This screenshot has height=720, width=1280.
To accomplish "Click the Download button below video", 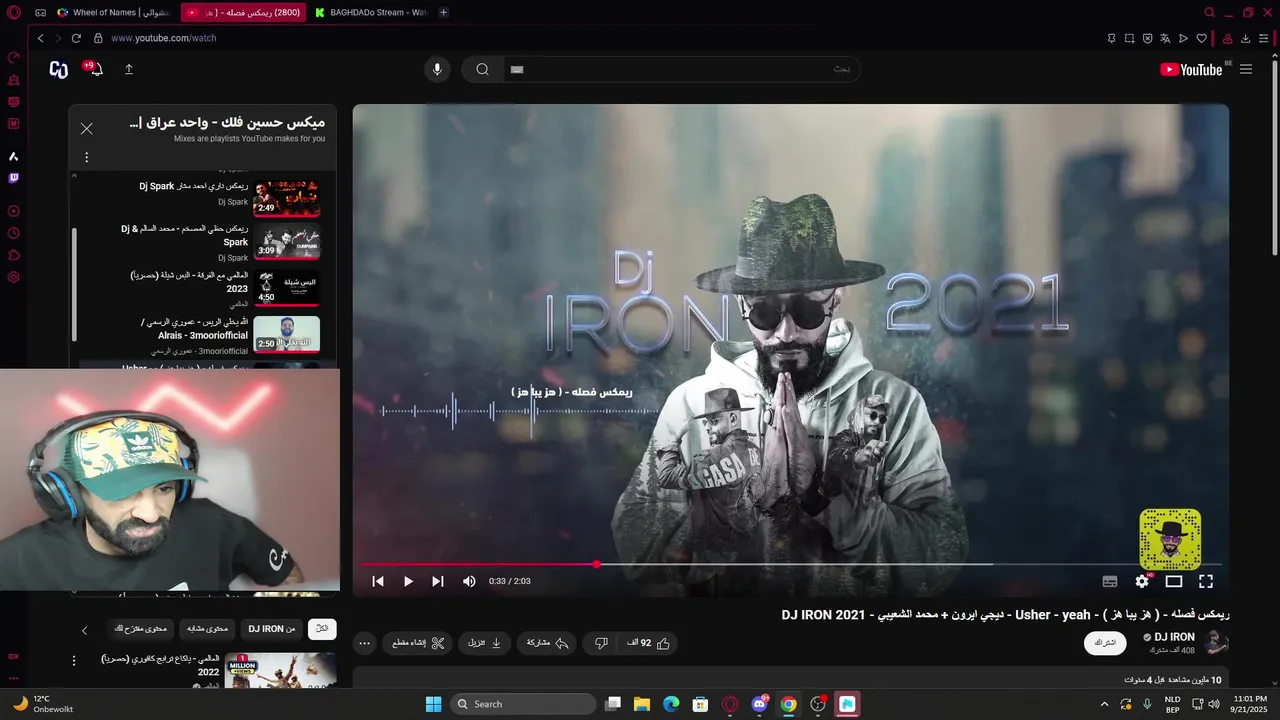I will click(x=485, y=643).
